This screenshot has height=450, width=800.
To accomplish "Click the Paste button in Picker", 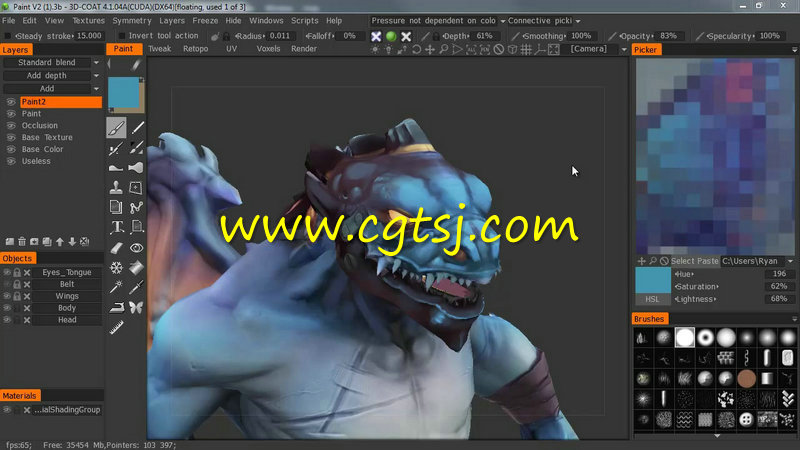I will [x=707, y=261].
